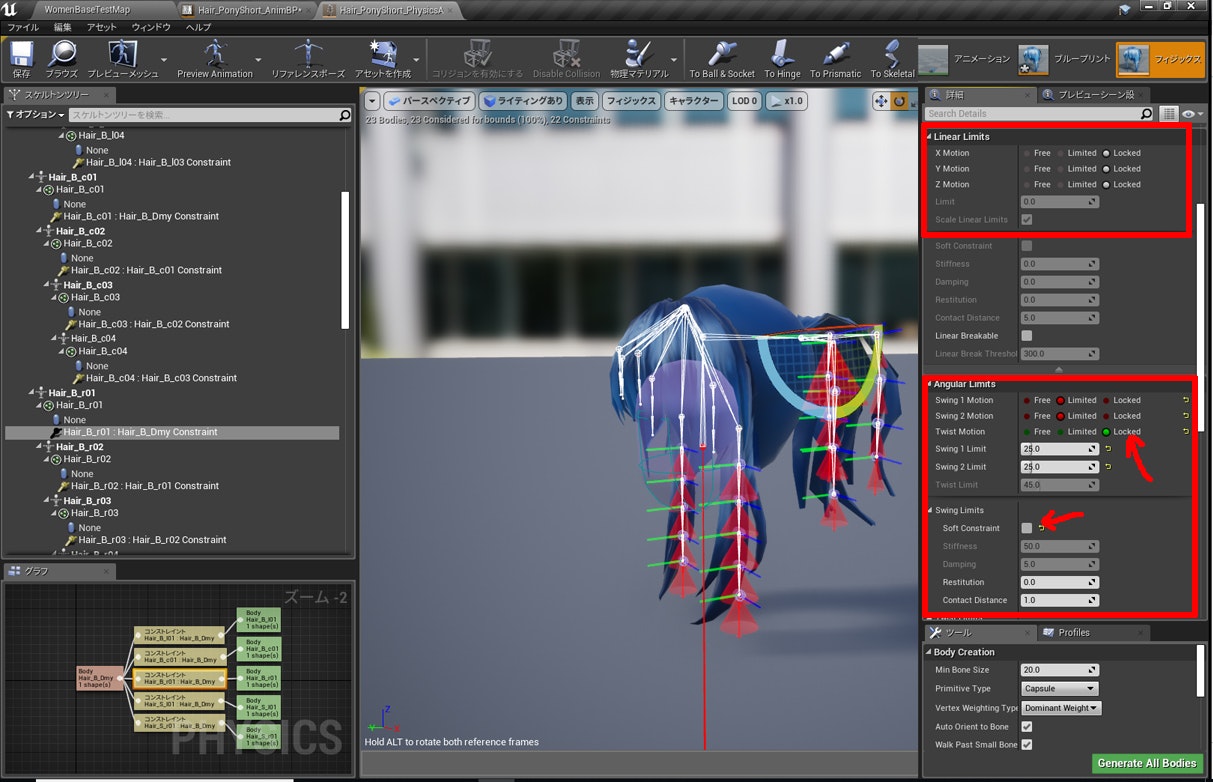Reset Swing 2 Limit to default arrow

[1108, 467]
